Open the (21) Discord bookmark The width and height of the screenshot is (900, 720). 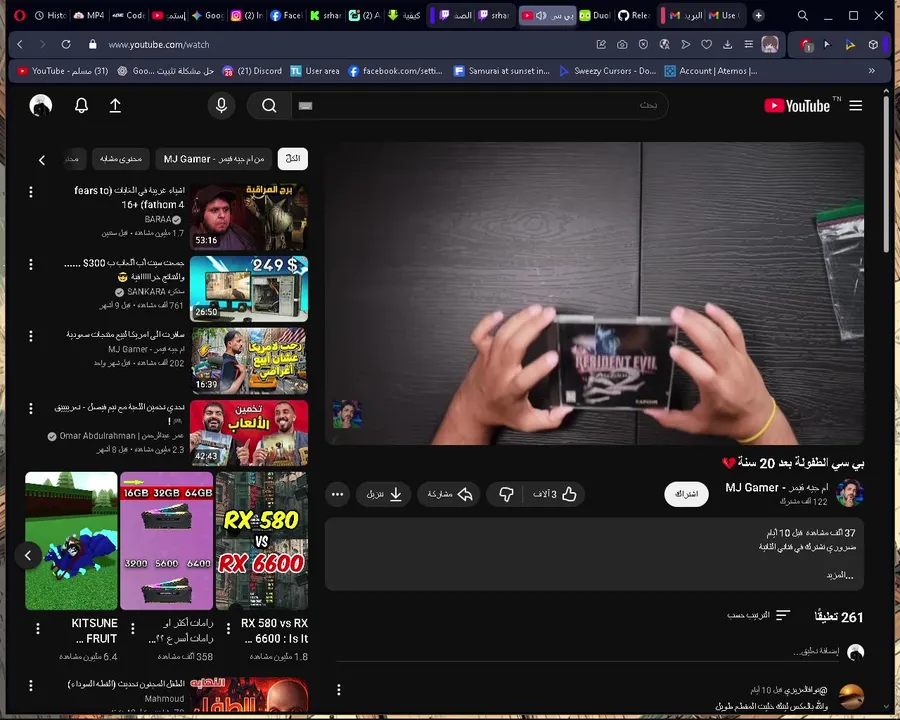253,71
